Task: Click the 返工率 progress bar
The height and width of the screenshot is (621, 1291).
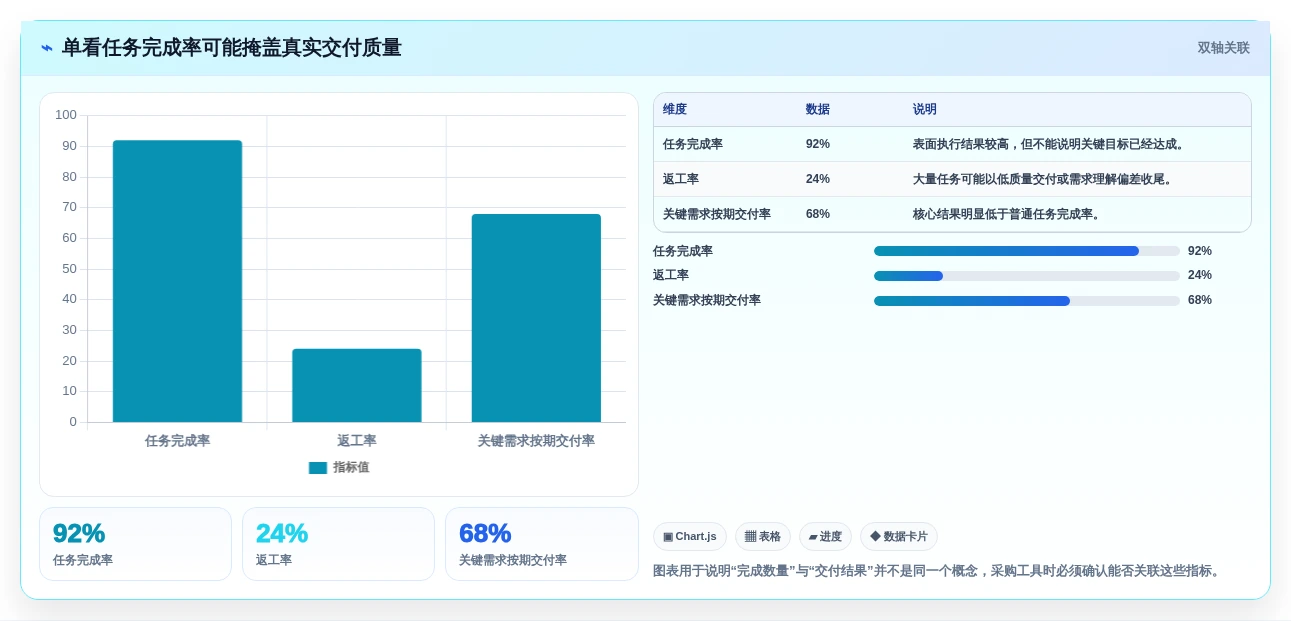Action: pos(1027,276)
